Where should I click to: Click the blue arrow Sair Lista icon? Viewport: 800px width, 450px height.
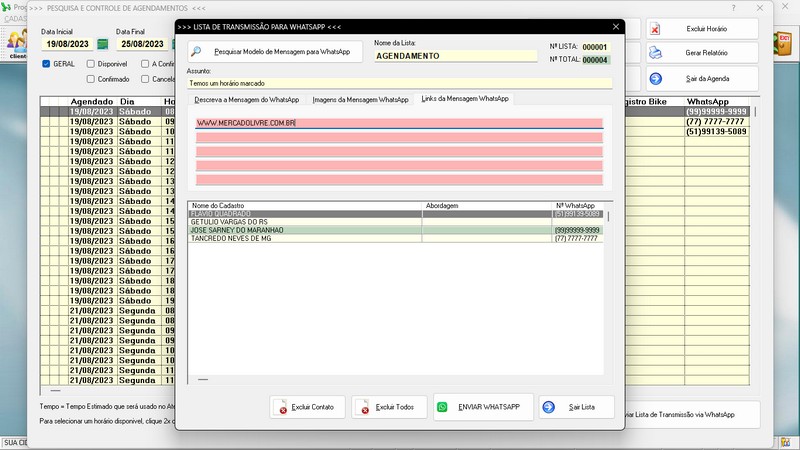click(551, 407)
